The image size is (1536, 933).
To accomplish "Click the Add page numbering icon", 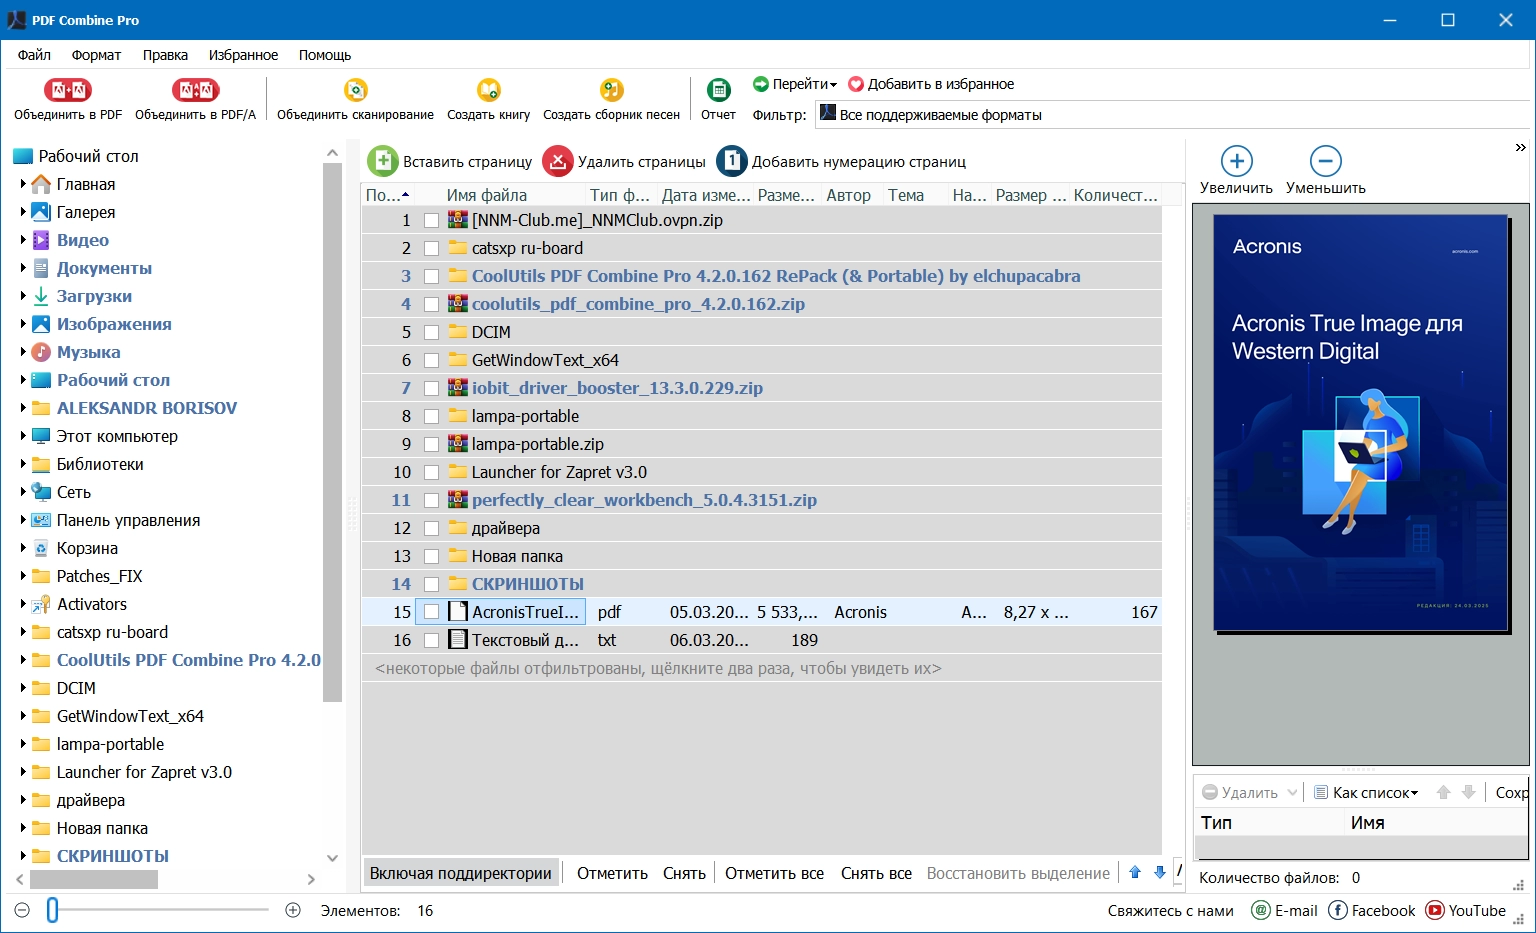I will point(732,161).
